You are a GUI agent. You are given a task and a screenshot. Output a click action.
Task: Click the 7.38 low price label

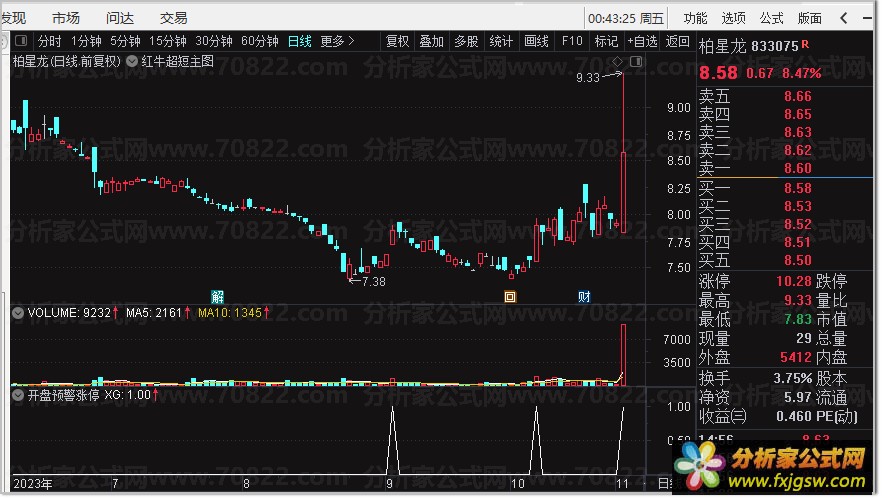tap(374, 281)
